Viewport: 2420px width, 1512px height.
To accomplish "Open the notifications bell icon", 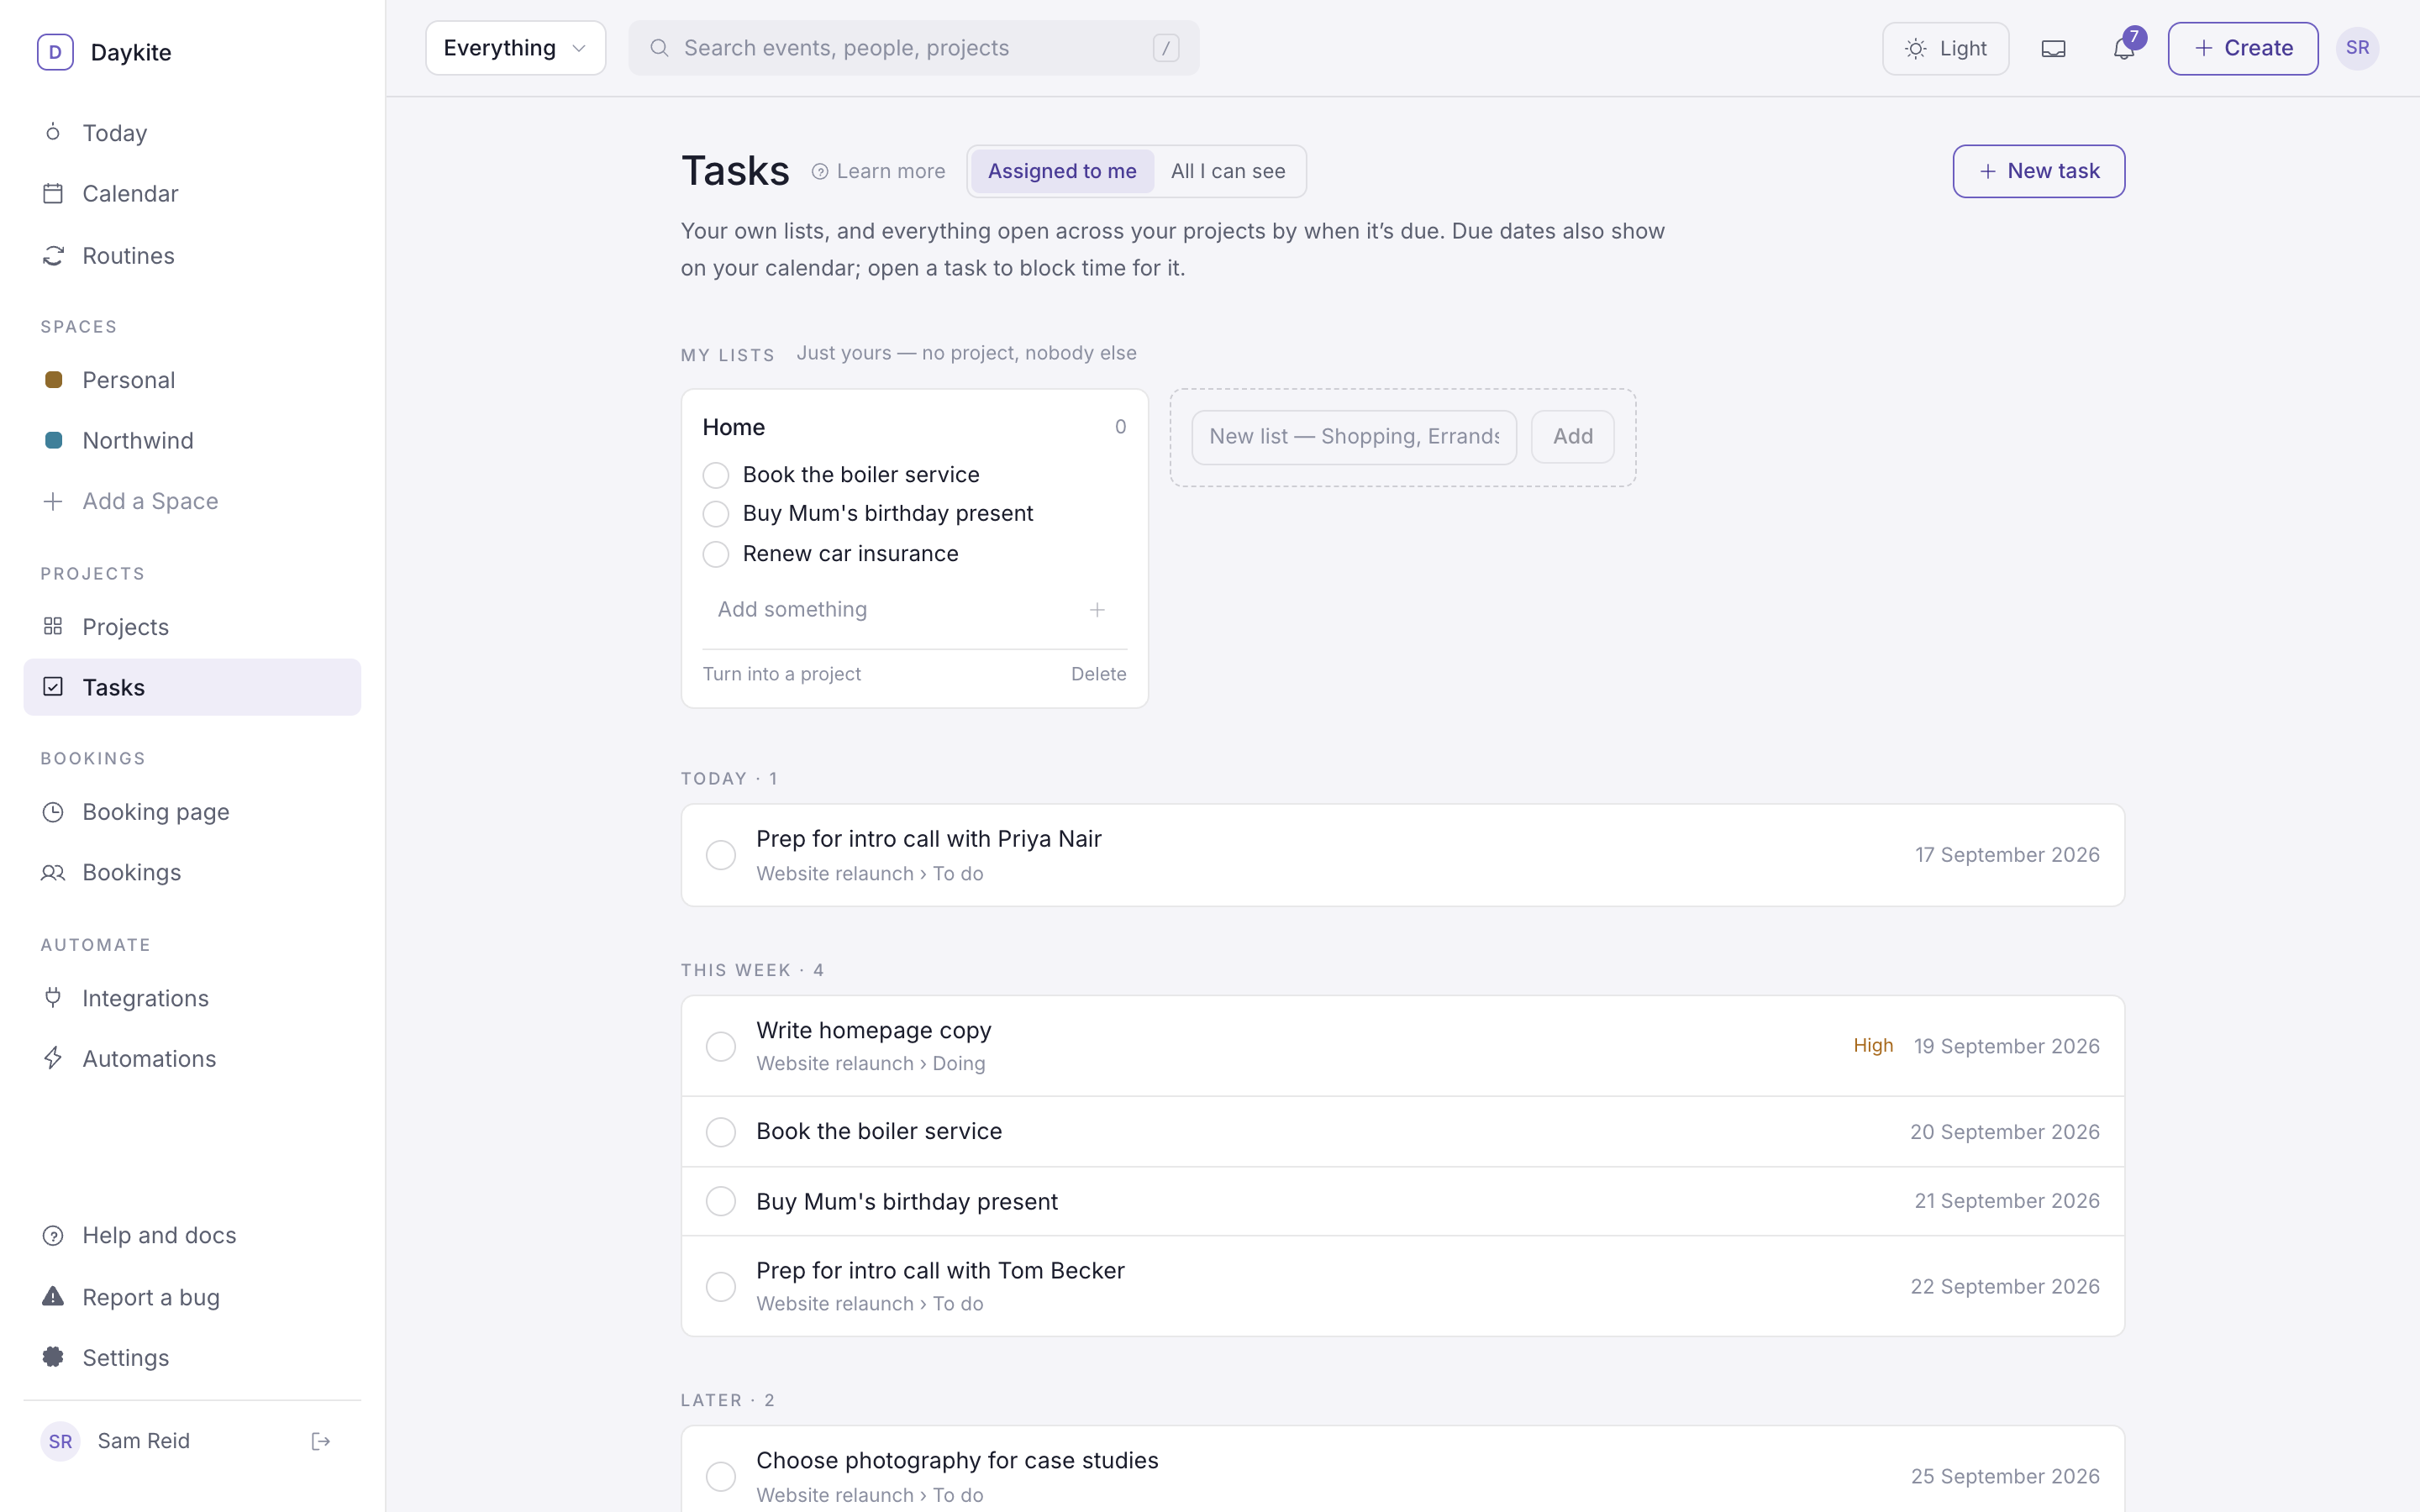I will click(2123, 48).
